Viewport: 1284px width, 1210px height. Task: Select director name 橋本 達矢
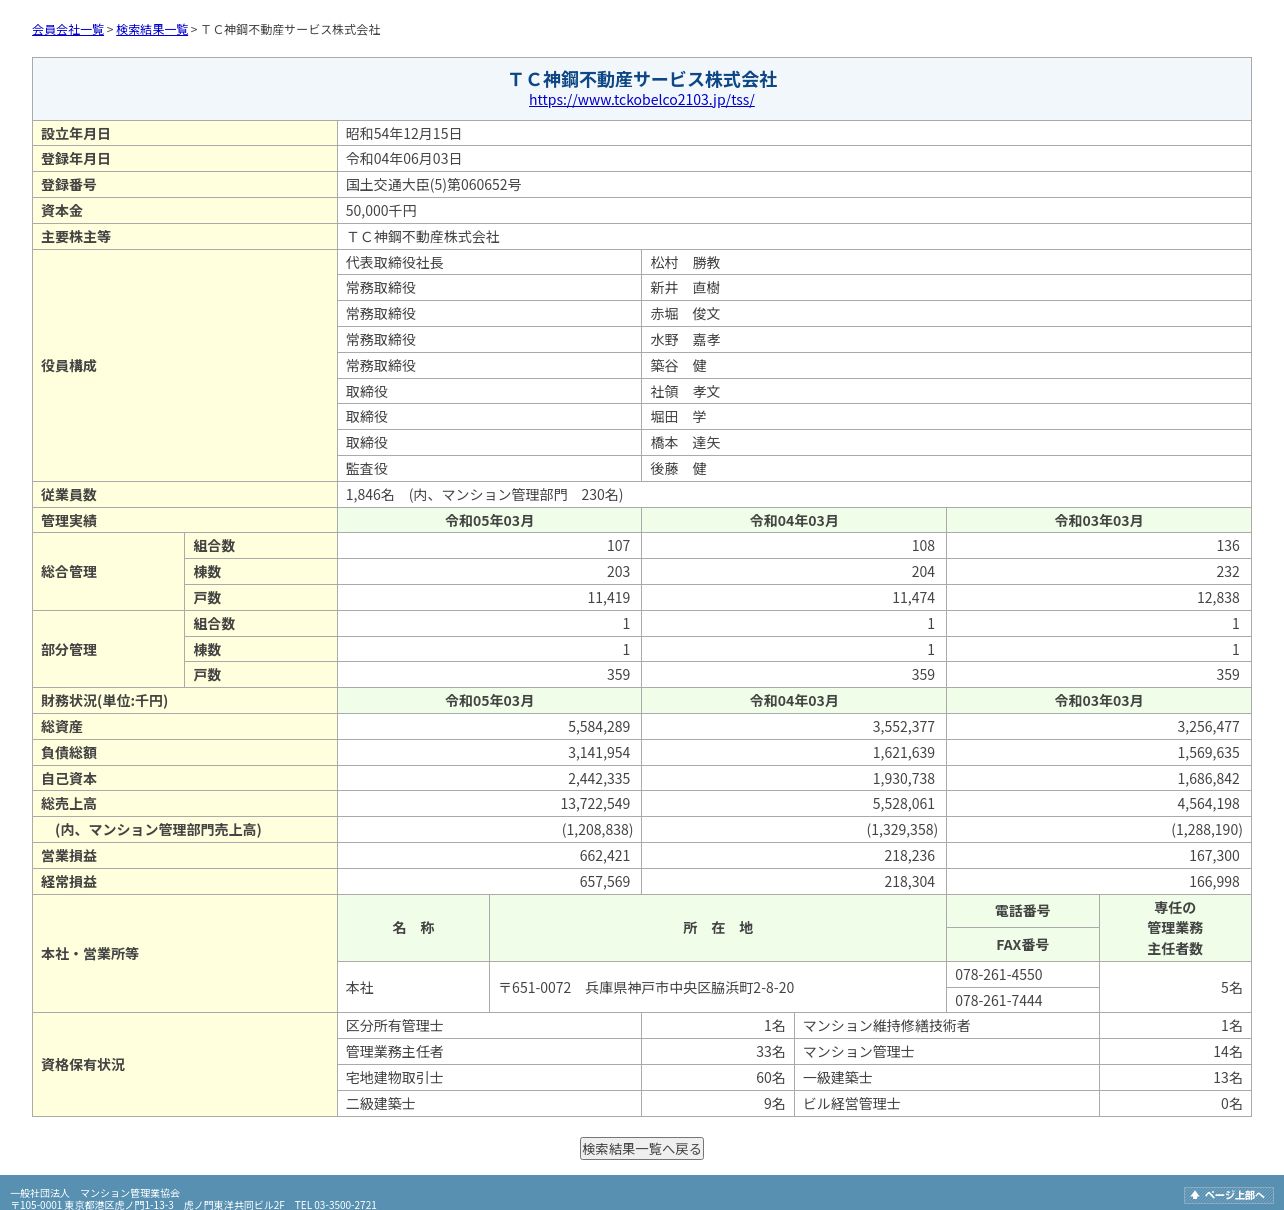point(685,443)
